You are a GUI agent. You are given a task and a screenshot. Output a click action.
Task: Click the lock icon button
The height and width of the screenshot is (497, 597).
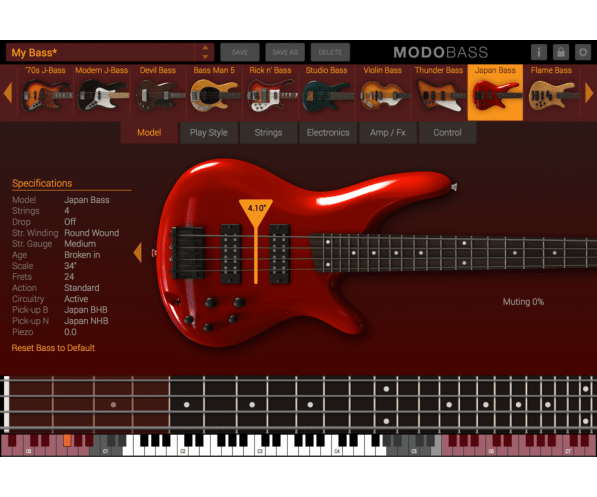click(x=561, y=52)
